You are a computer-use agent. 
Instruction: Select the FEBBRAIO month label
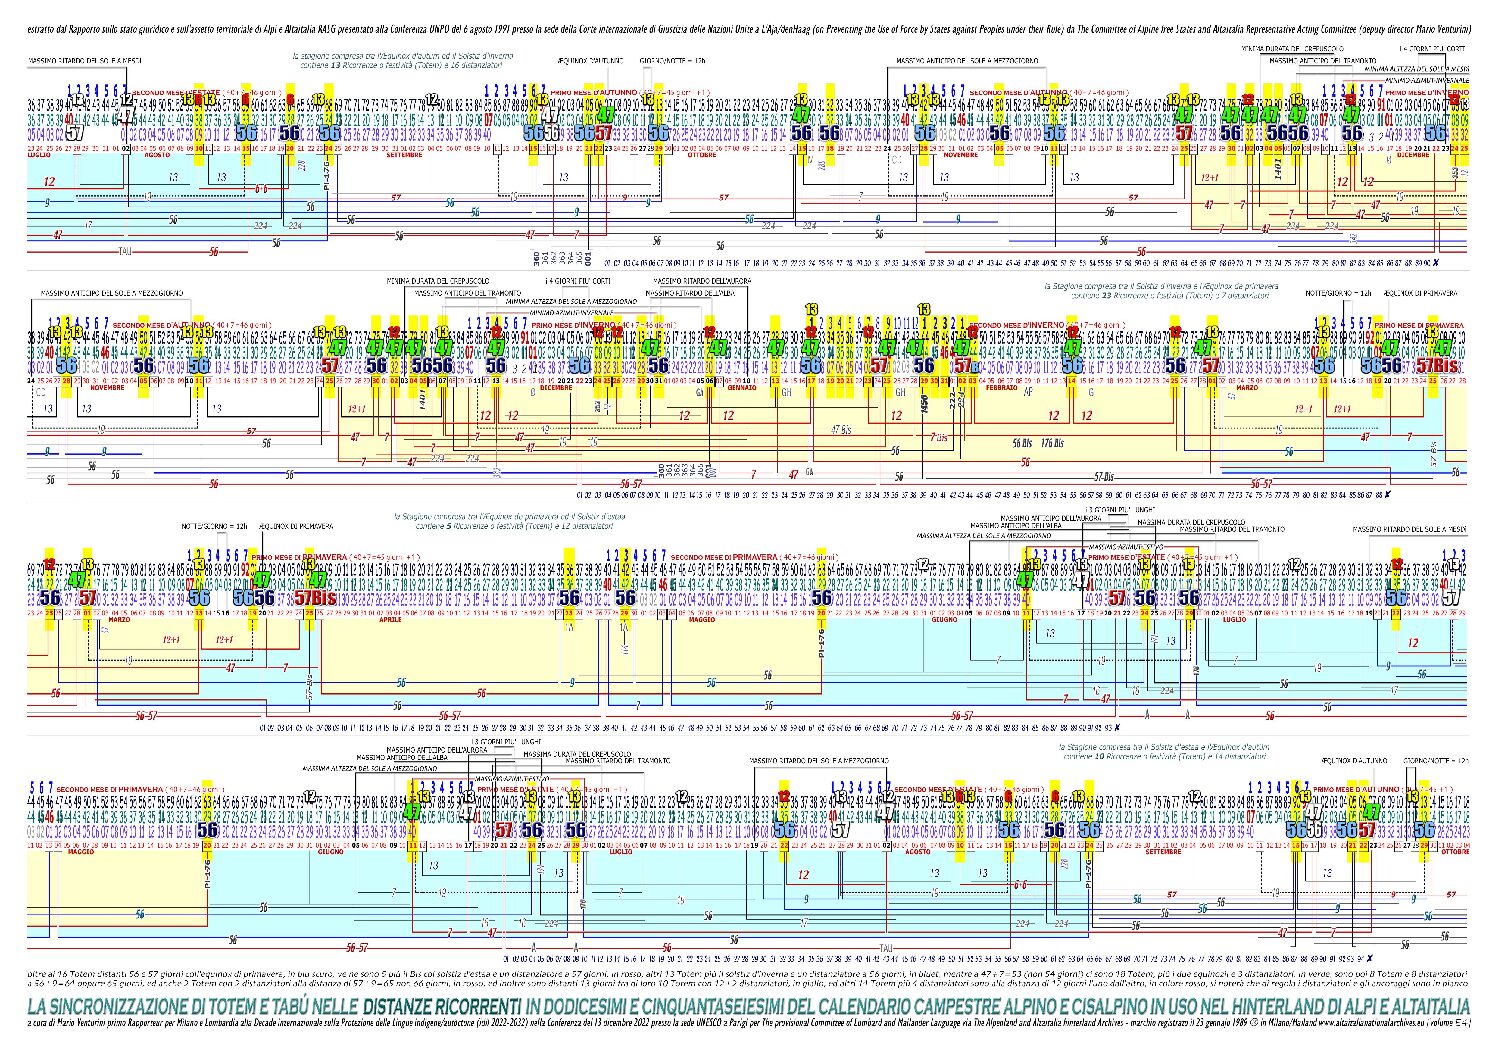point(1000,387)
